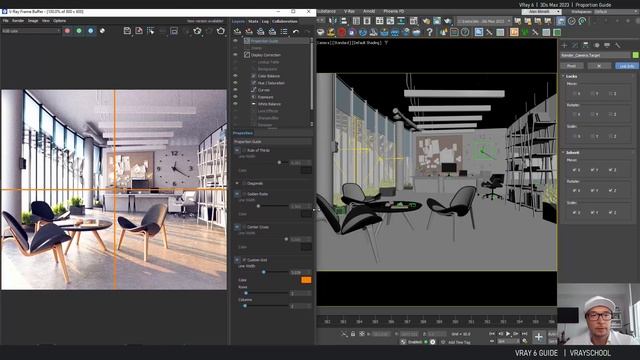Click the last teapot render icon in VFB toolbar

pyautogui.click(x=221, y=31)
